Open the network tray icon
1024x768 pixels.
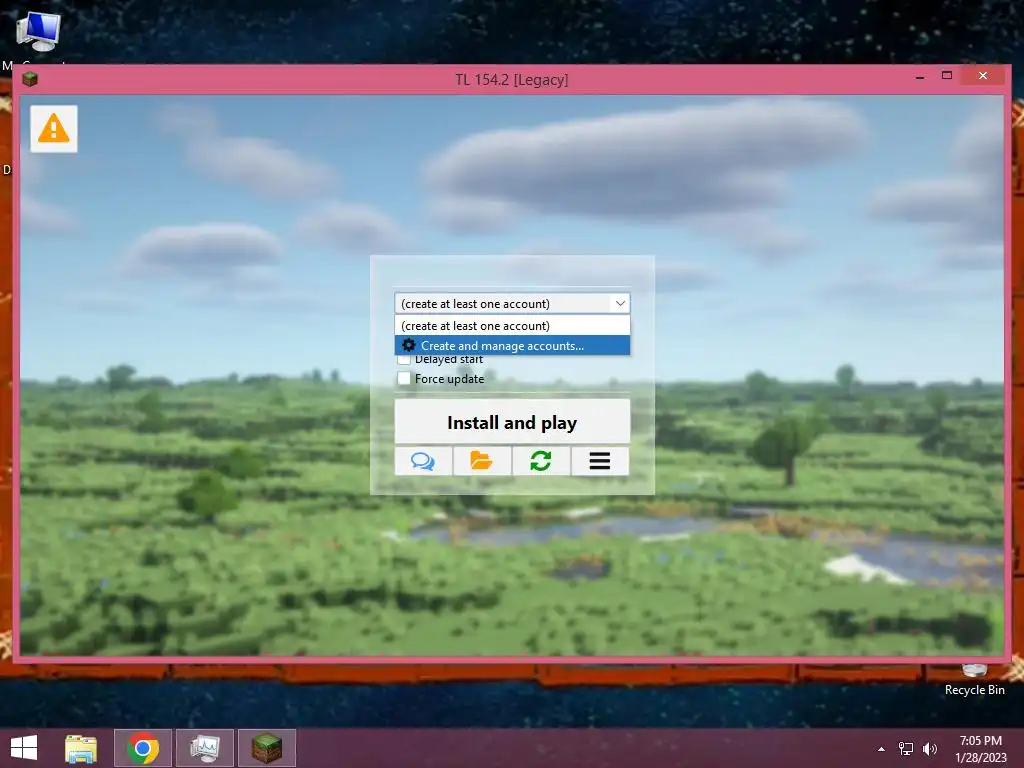tap(906, 749)
